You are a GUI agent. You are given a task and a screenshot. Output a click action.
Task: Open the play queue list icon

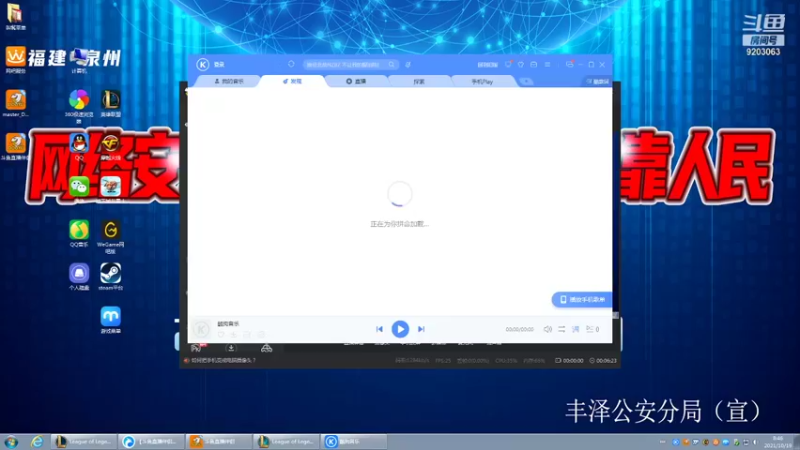click(x=592, y=329)
